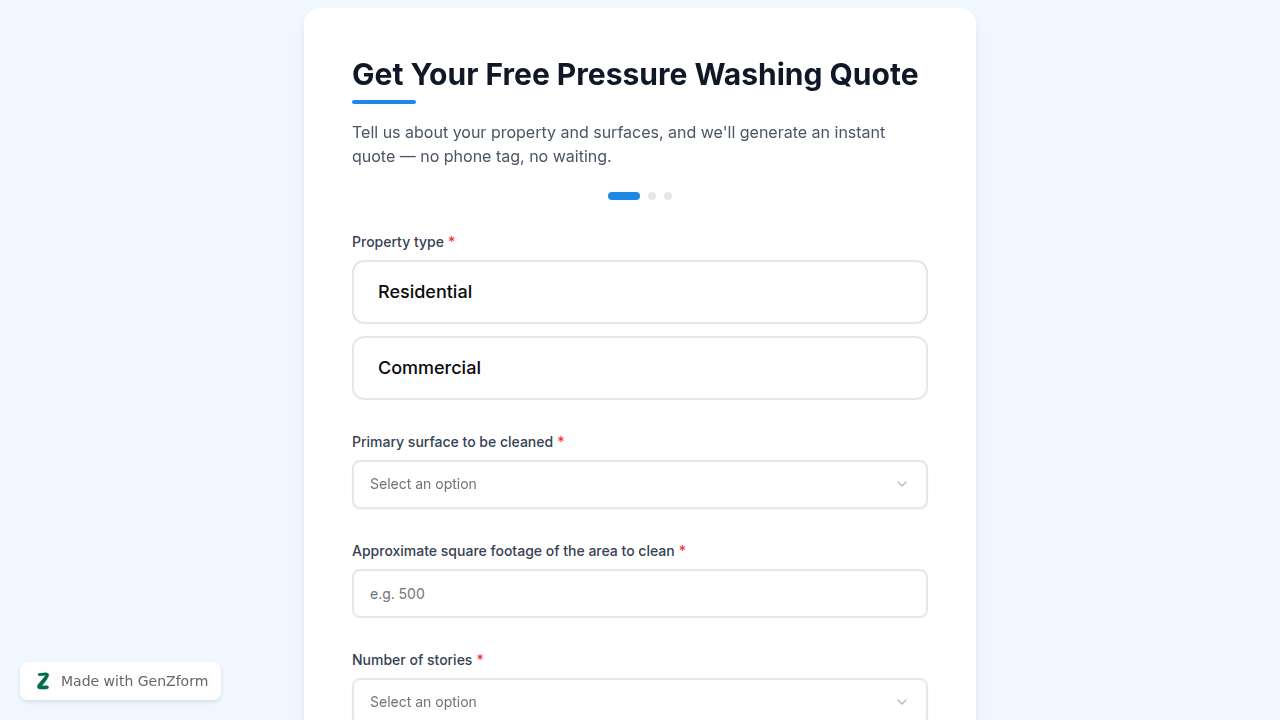Click the red asterisk next to Property type

click(451, 241)
